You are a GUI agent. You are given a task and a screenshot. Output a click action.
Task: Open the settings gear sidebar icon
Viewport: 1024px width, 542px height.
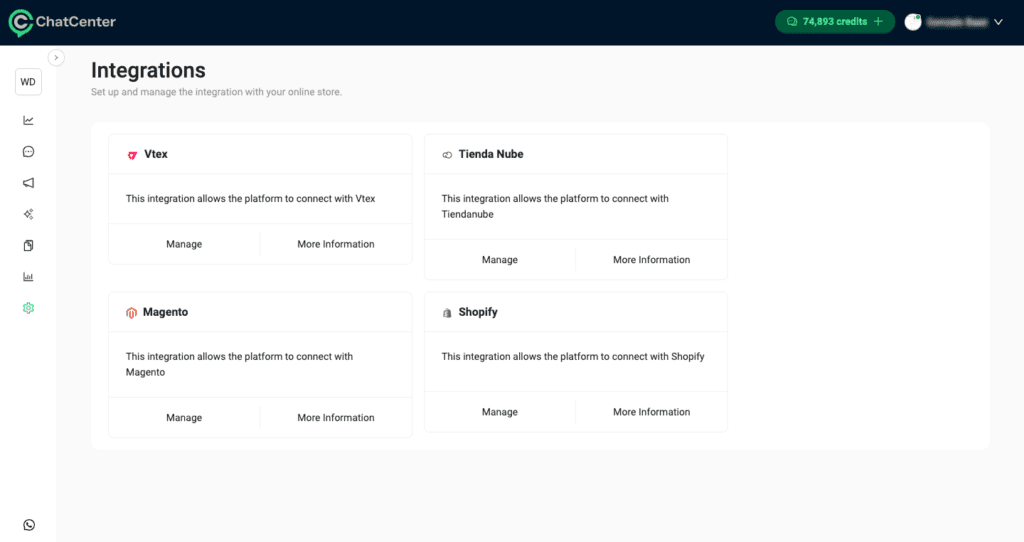click(28, 308)
